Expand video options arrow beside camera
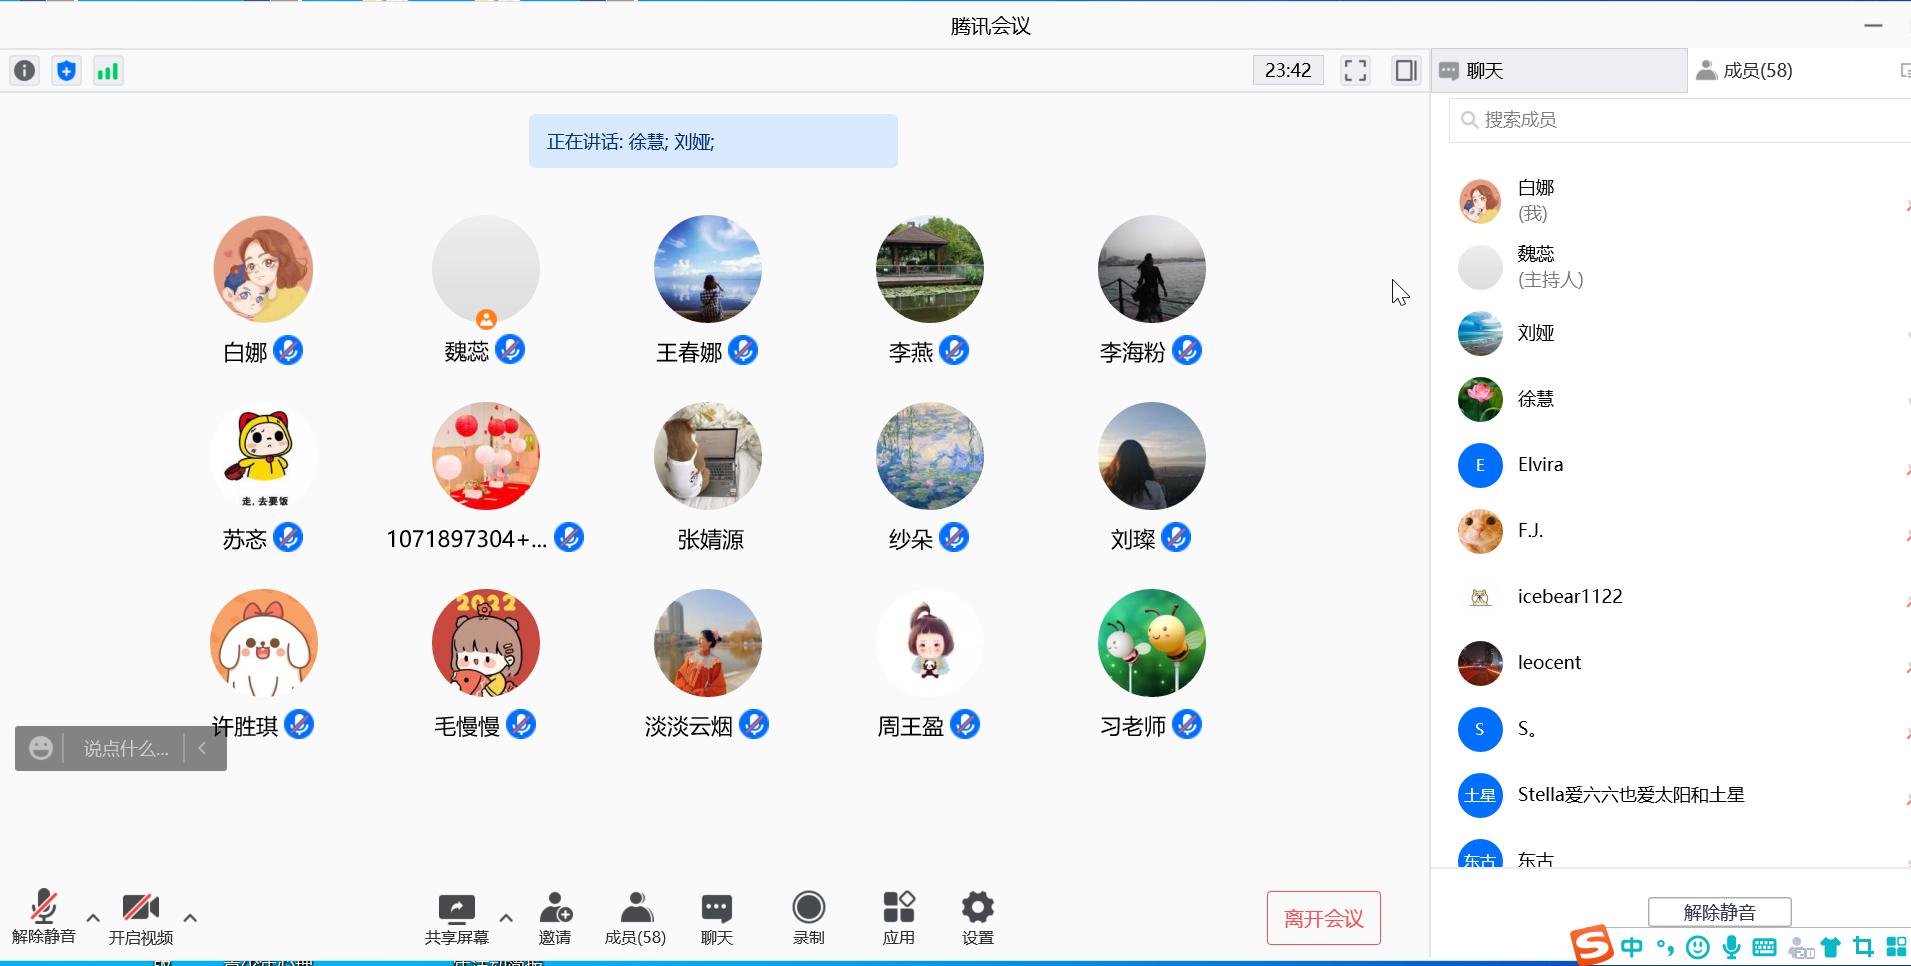The height and width of the screenshot is (966, 1911). pyautogui.click(x=190, y=917)
